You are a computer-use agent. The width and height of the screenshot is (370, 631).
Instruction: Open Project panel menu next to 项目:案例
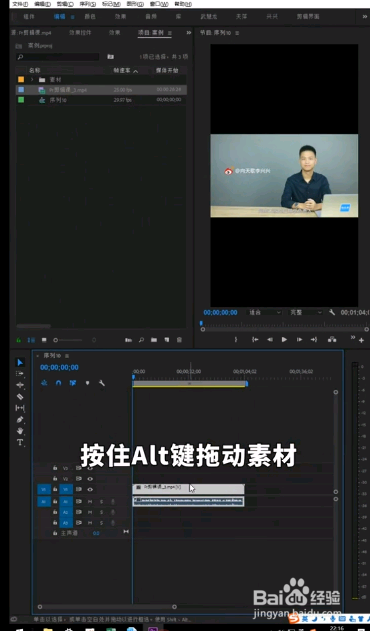[x=170, y=33]
